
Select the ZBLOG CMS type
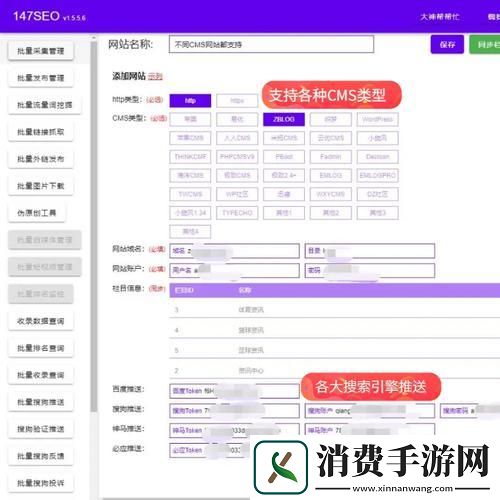coord(284,119)
